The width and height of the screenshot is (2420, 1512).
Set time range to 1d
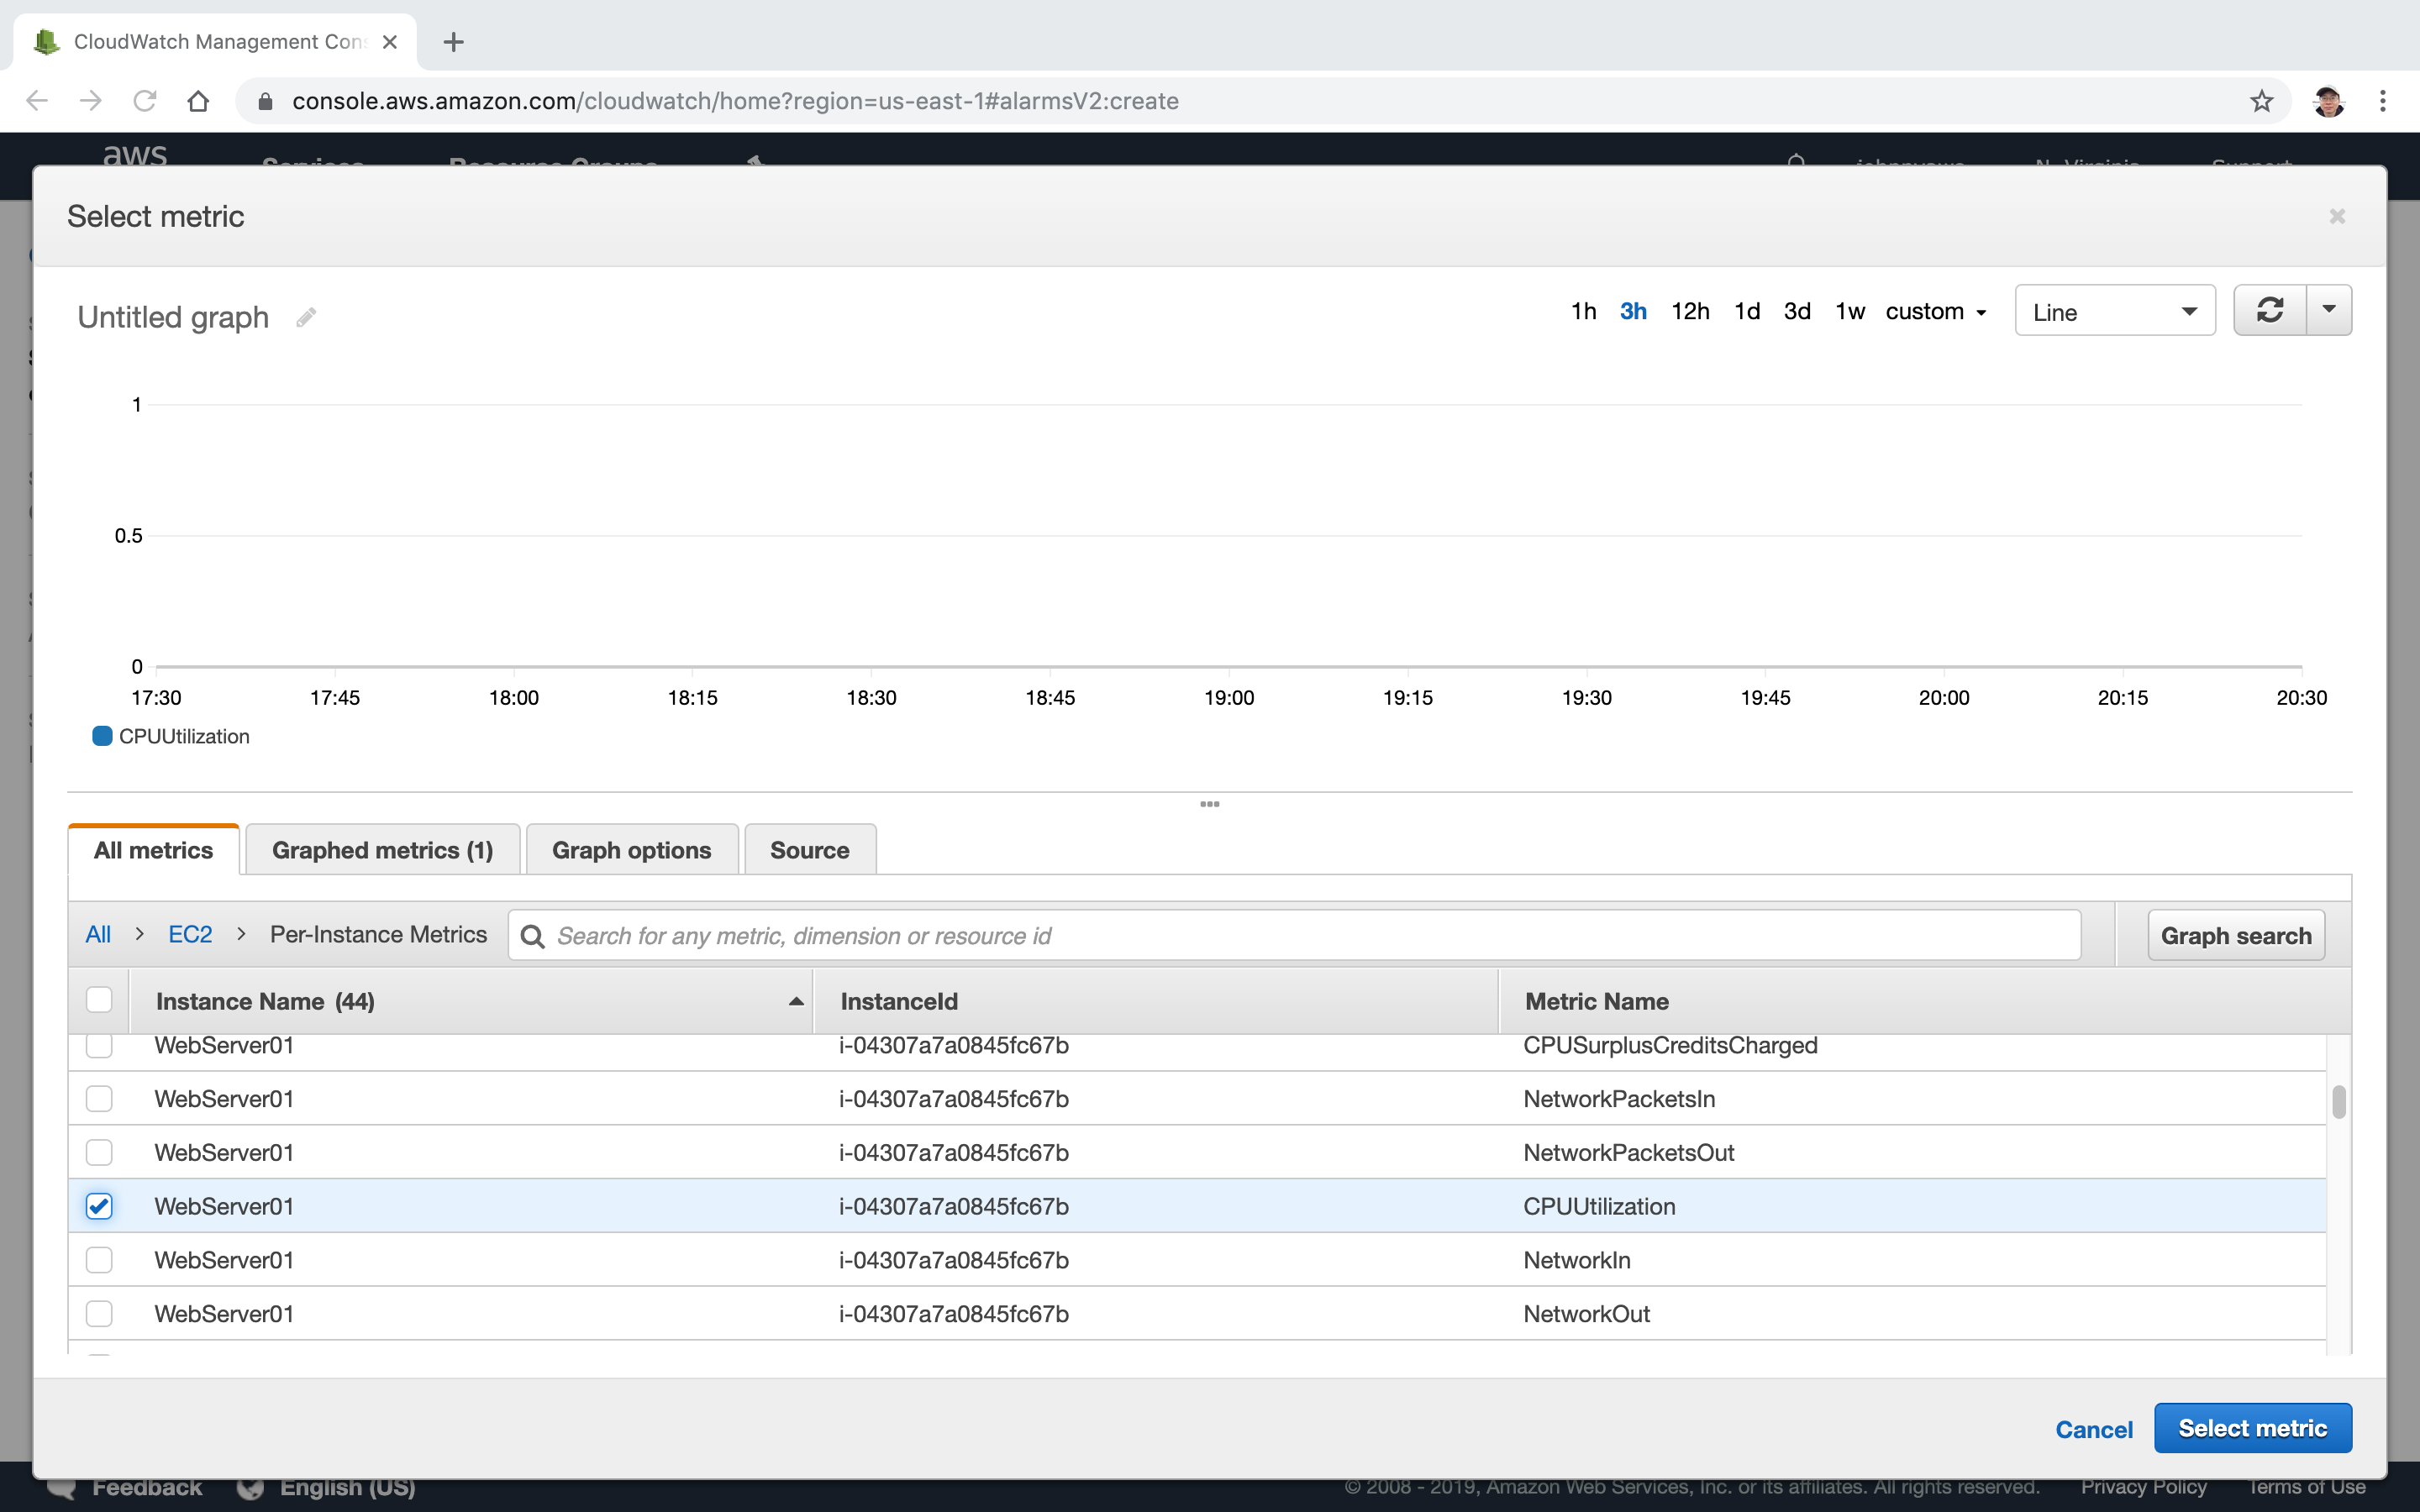pos(1747,312)
